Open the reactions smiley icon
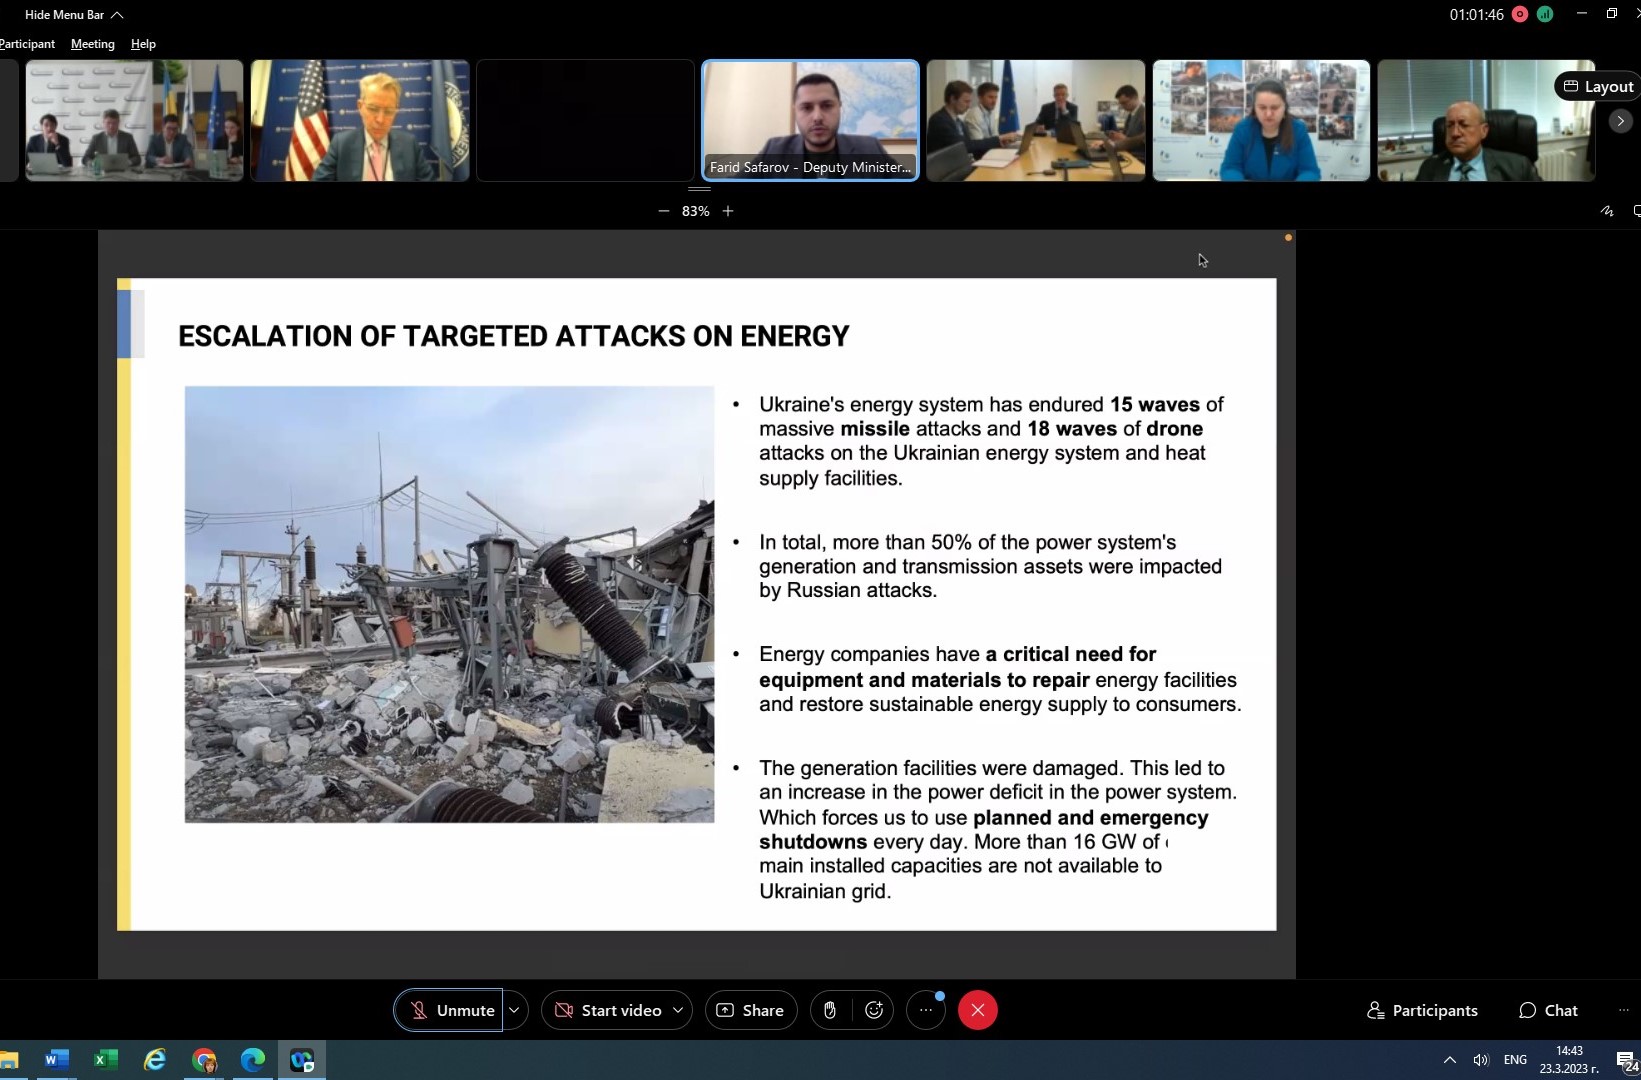The height and width of the screenshot is (1080, 1641). click(874, 1010)
